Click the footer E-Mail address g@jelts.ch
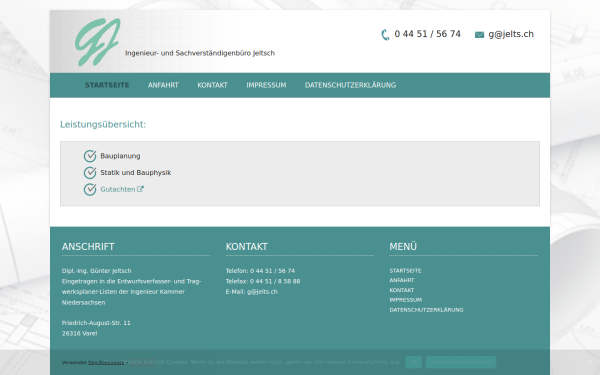The width and height of the screenshot is (600, 375). [x=262, y=292]
